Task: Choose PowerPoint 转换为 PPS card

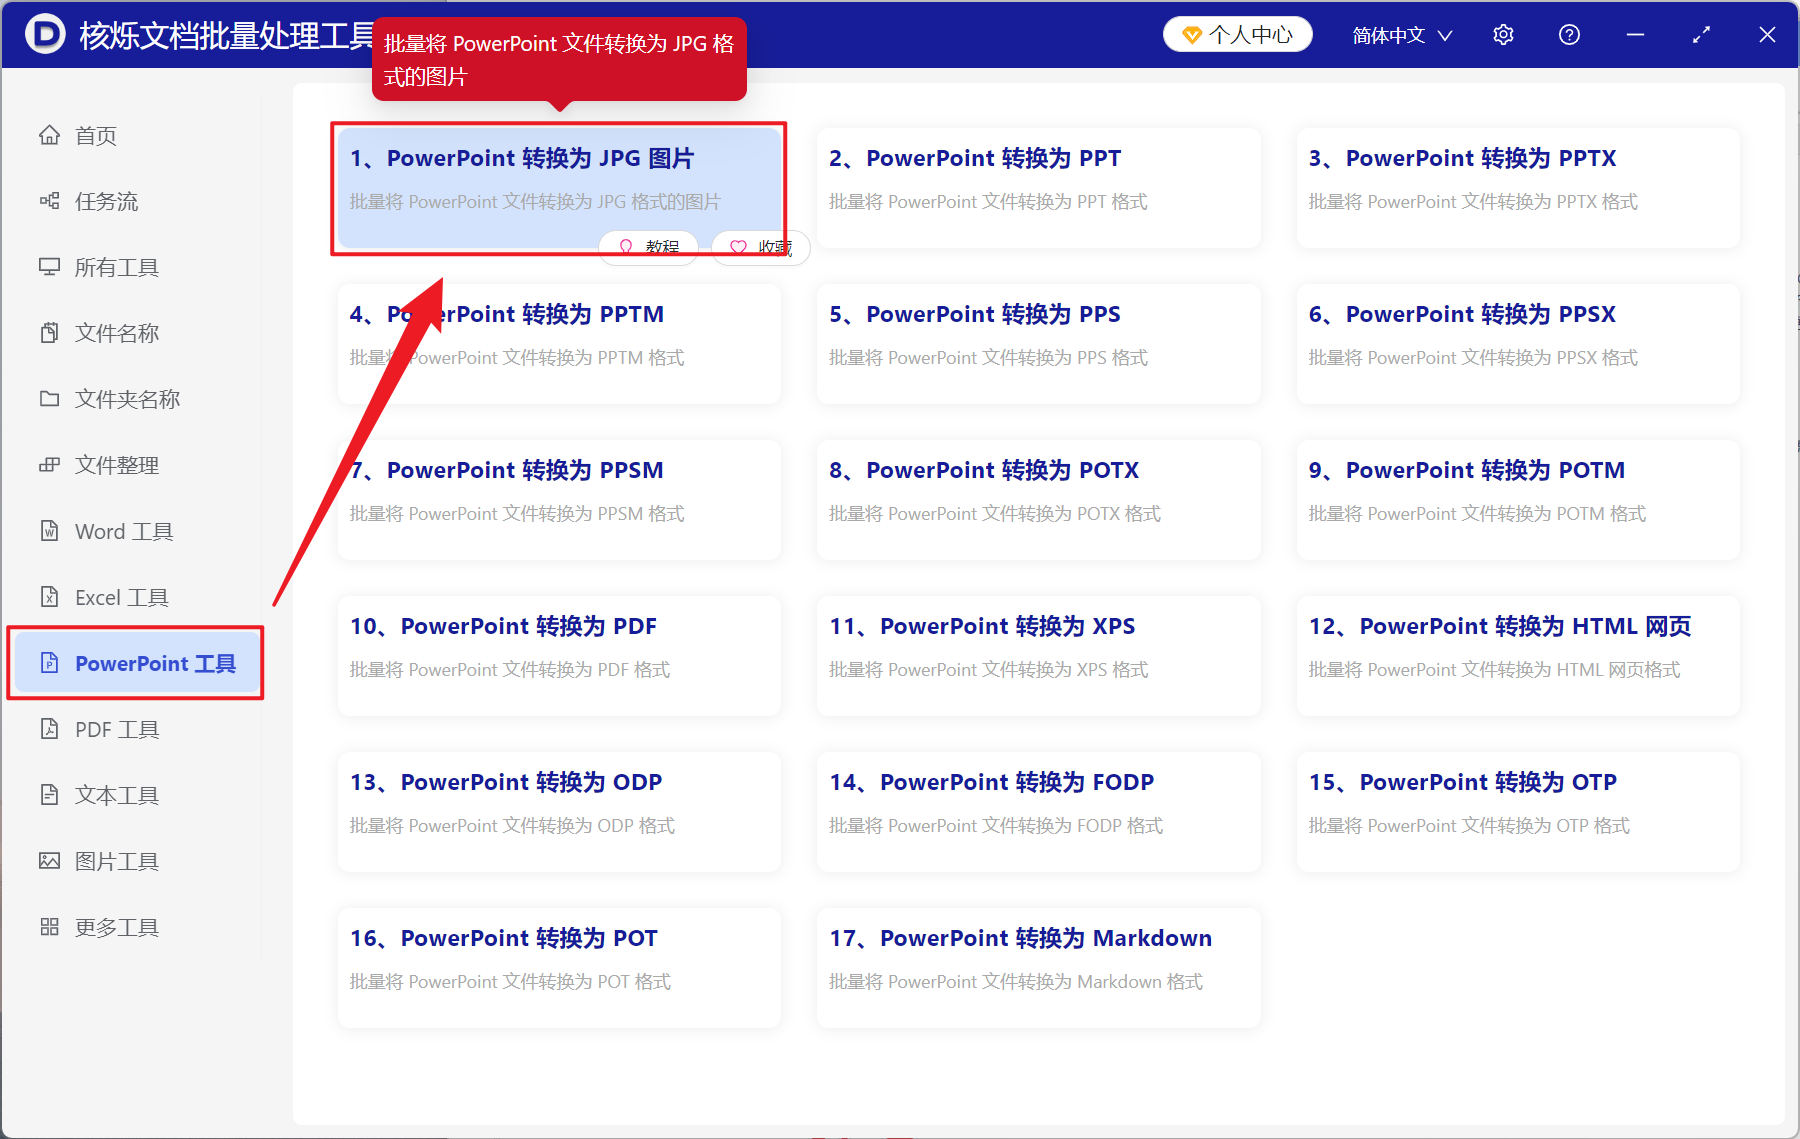Action: (x=1038, y=343)
